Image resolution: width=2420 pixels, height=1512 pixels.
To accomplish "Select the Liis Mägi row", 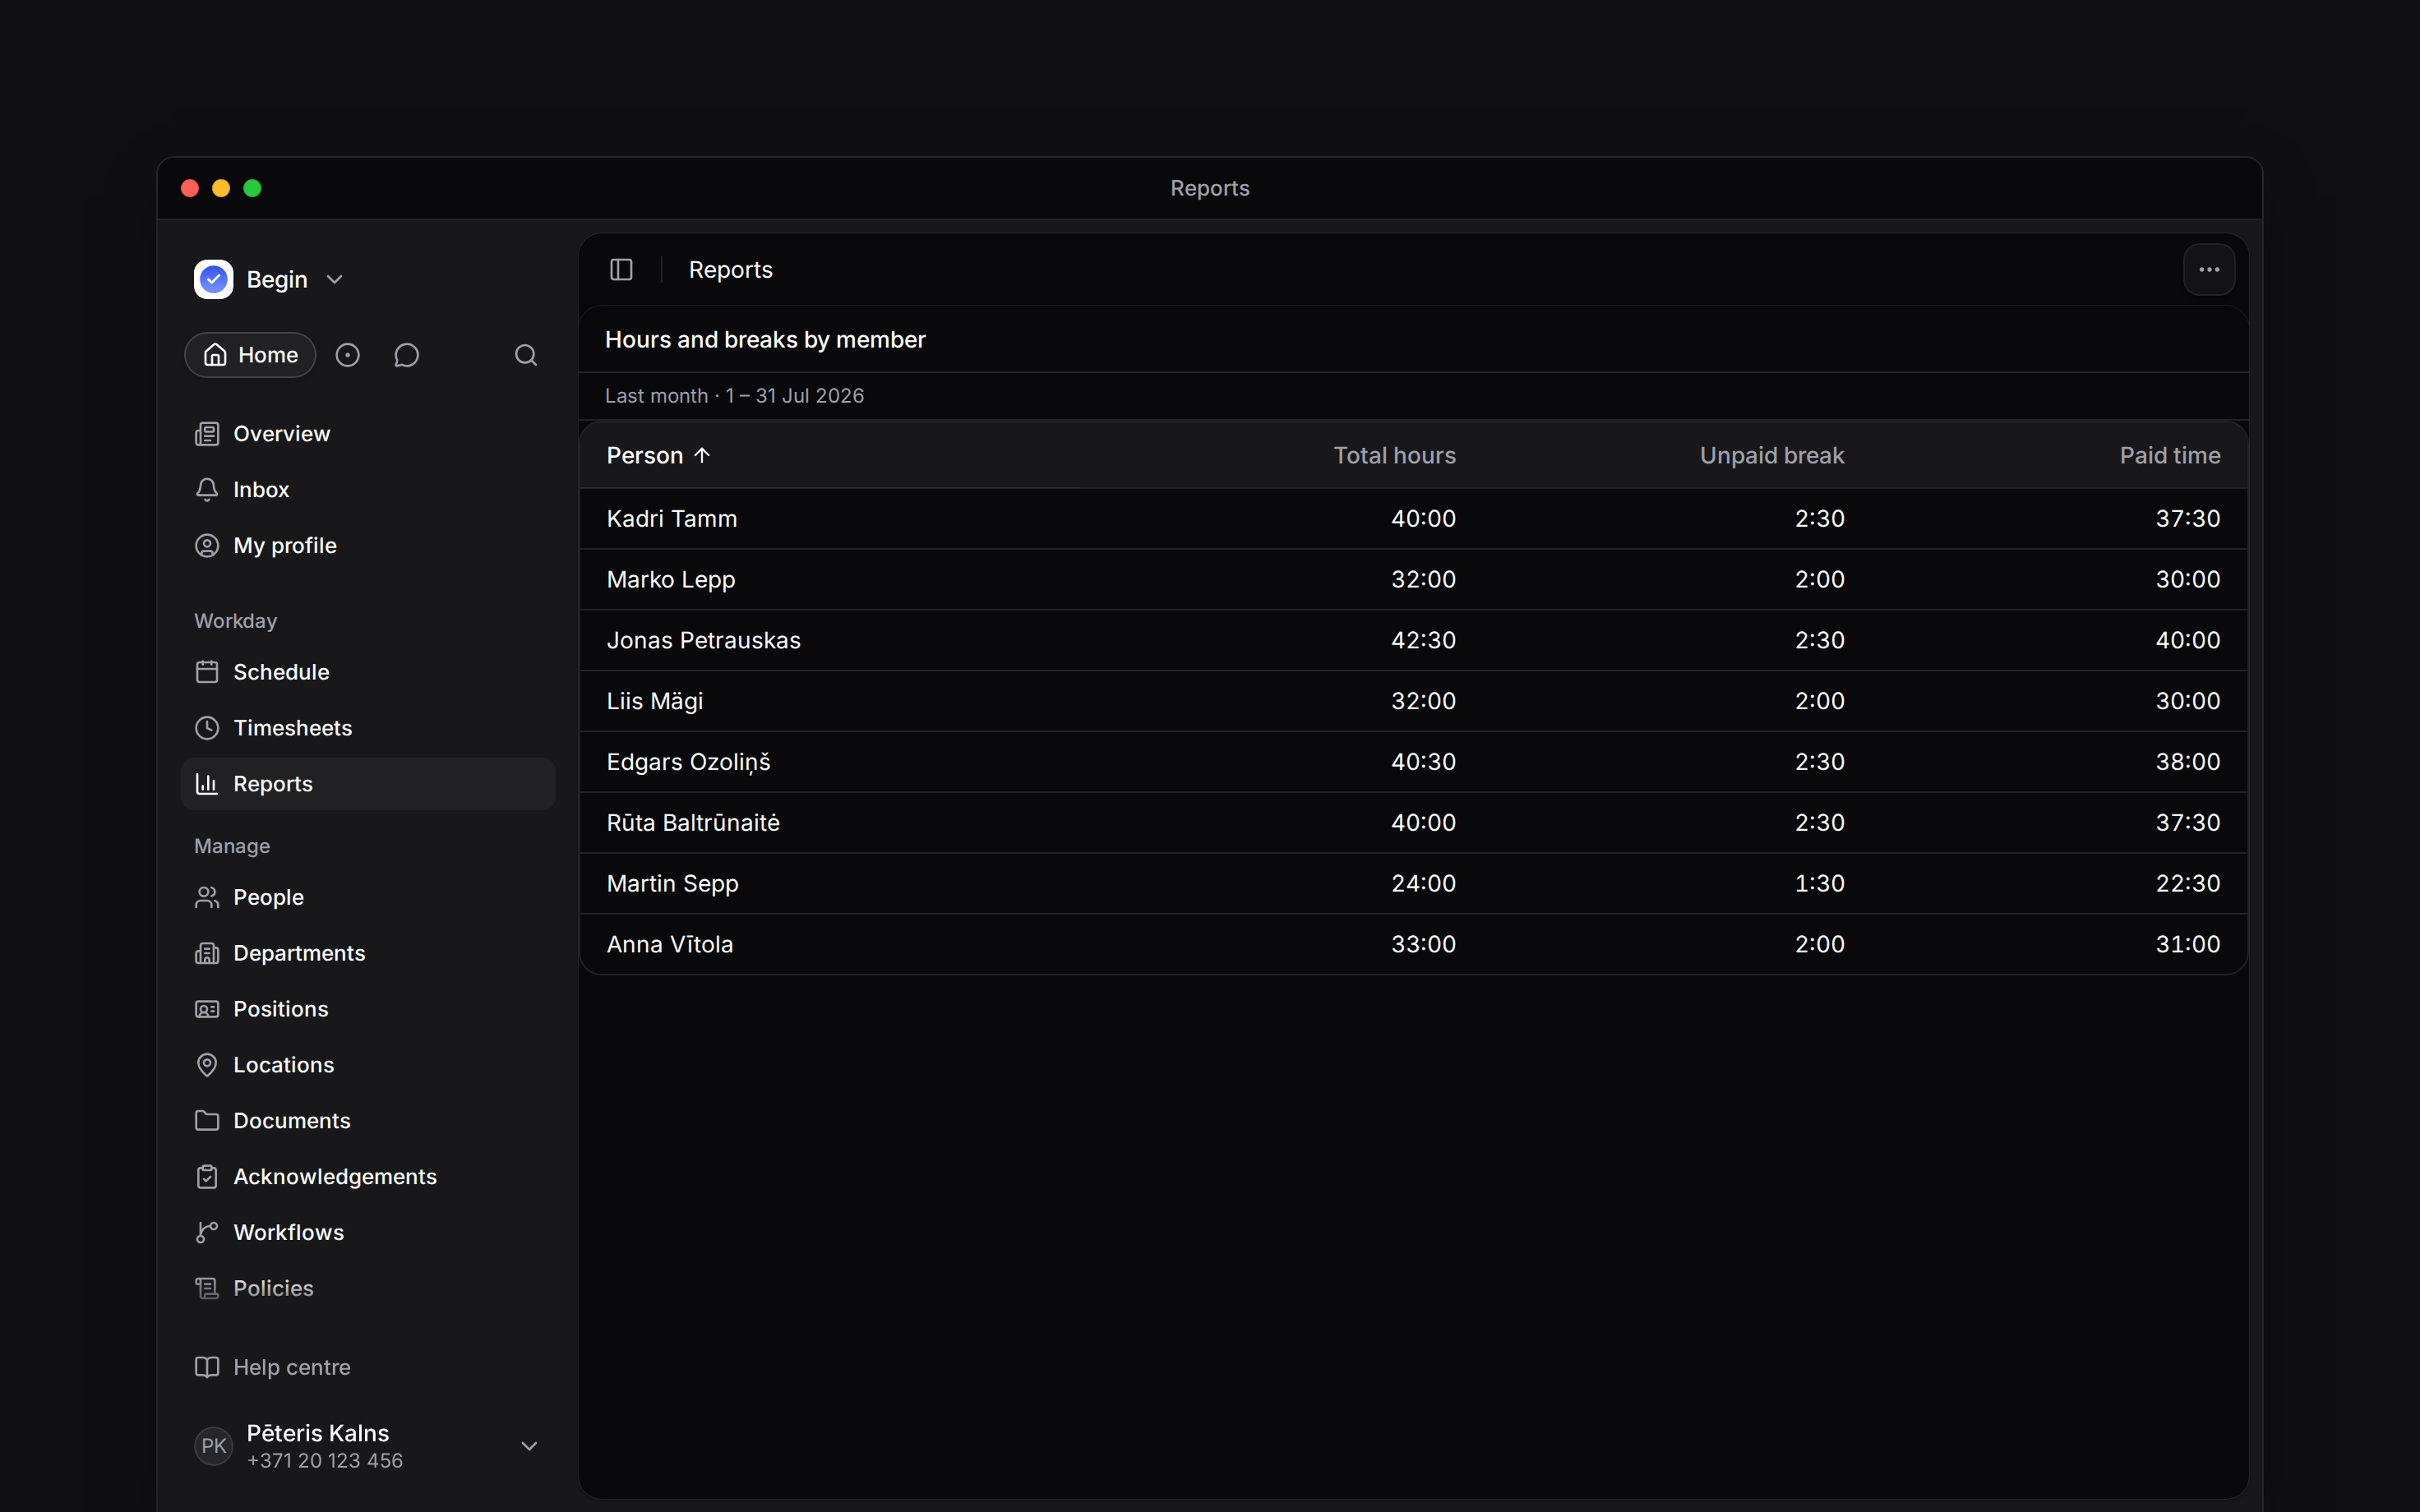I will [x=1413, y=701].
